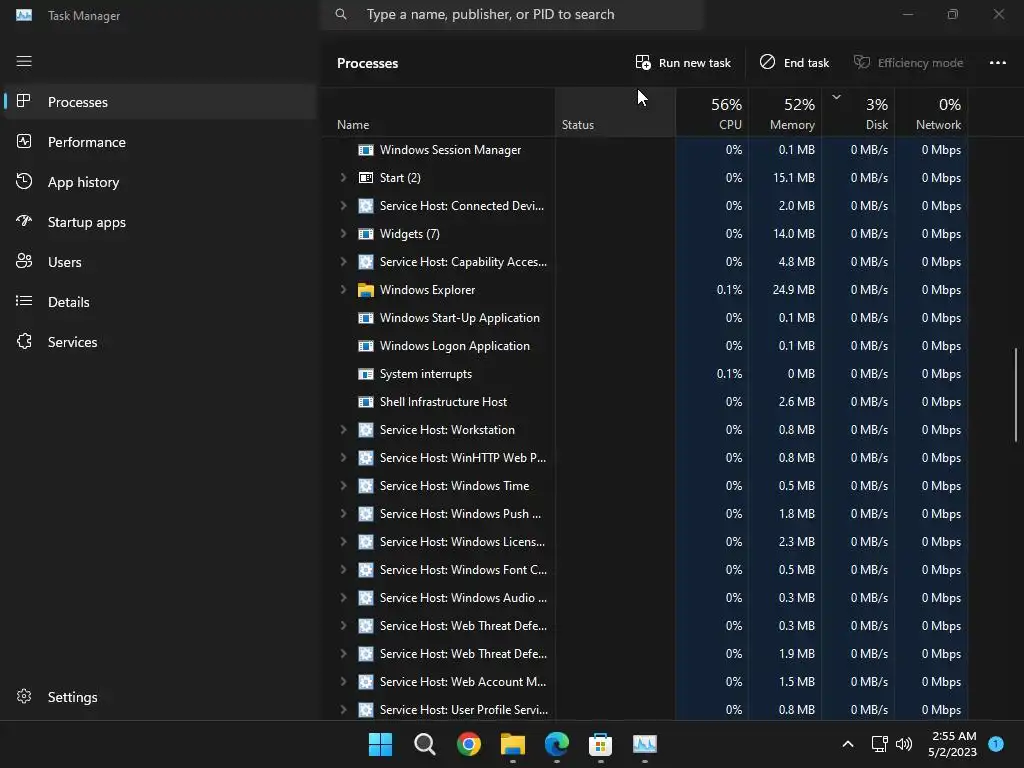Sort by the CPU column header
Viewport: 1024px width, 768px height.
pyautogui.click(x=712, y=113)
